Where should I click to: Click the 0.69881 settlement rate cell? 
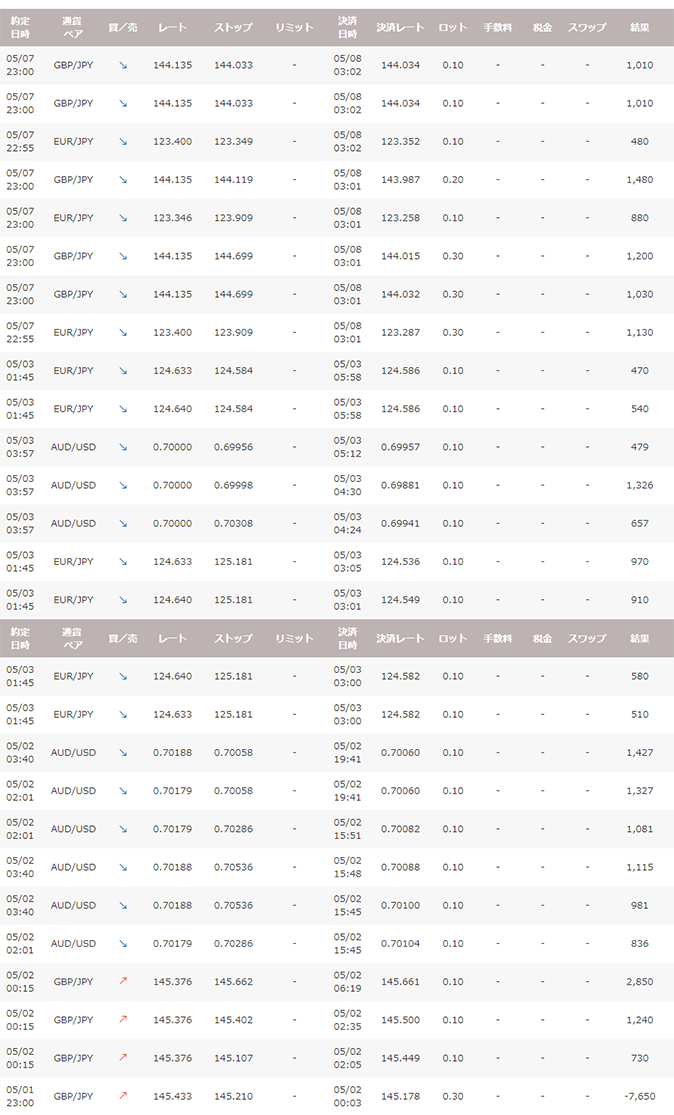coord(400,485)
